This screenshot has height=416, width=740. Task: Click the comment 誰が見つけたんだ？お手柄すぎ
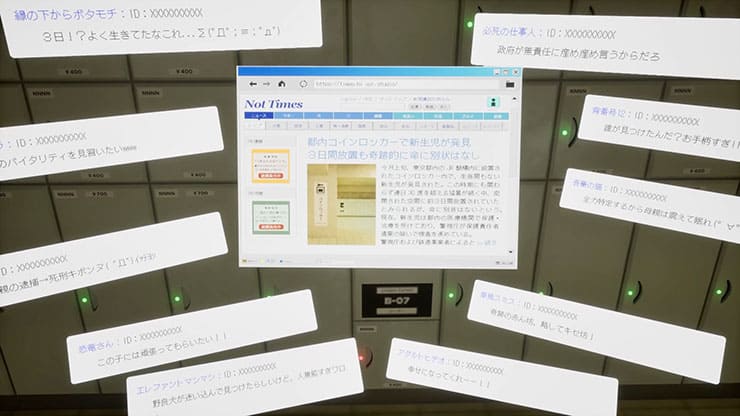click(661, 128)
